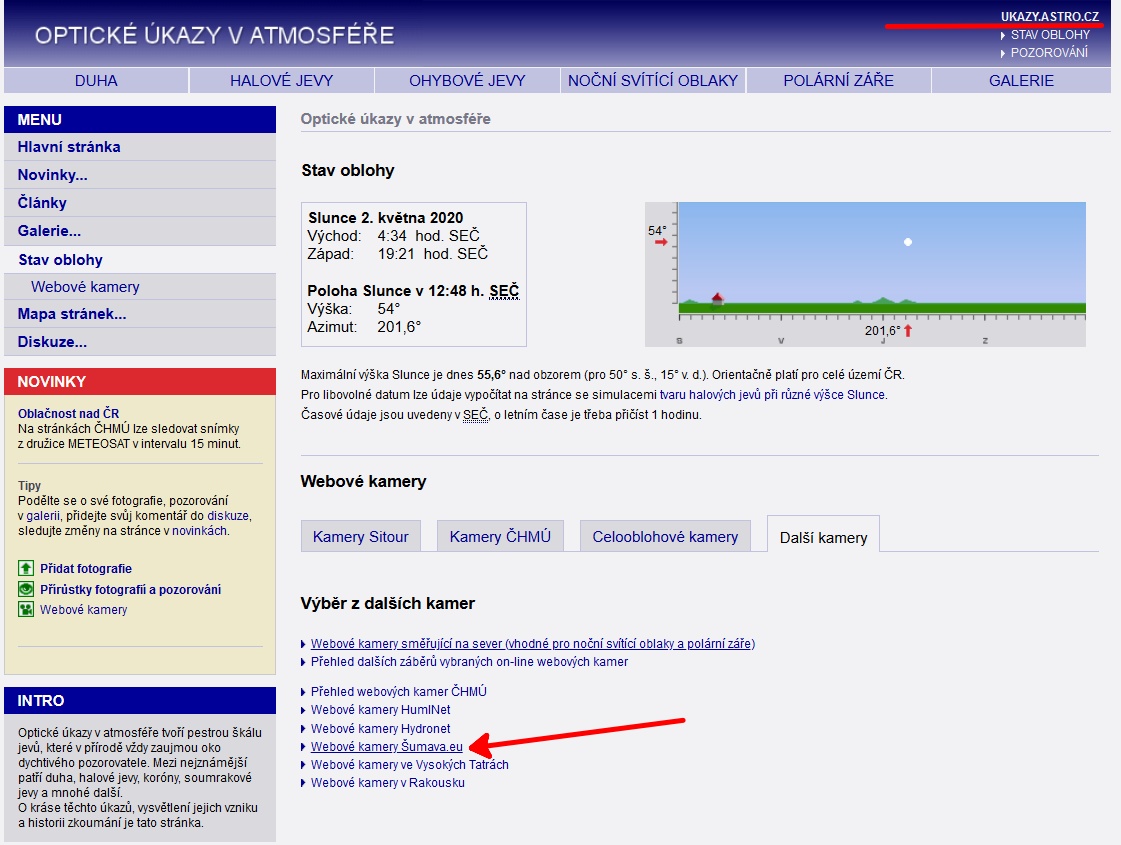Click the green upload arrow icon
The height and width of the screenshot is (845, 1121).
(x=26, y=568)
